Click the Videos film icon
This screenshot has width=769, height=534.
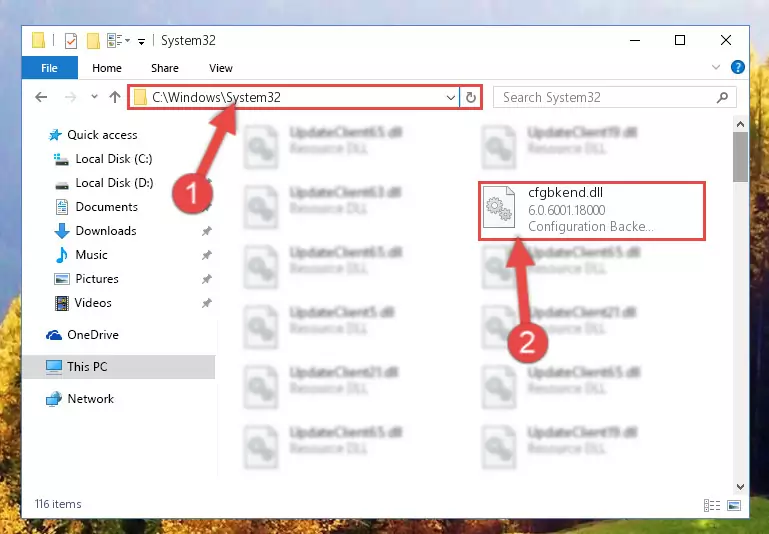62,303
